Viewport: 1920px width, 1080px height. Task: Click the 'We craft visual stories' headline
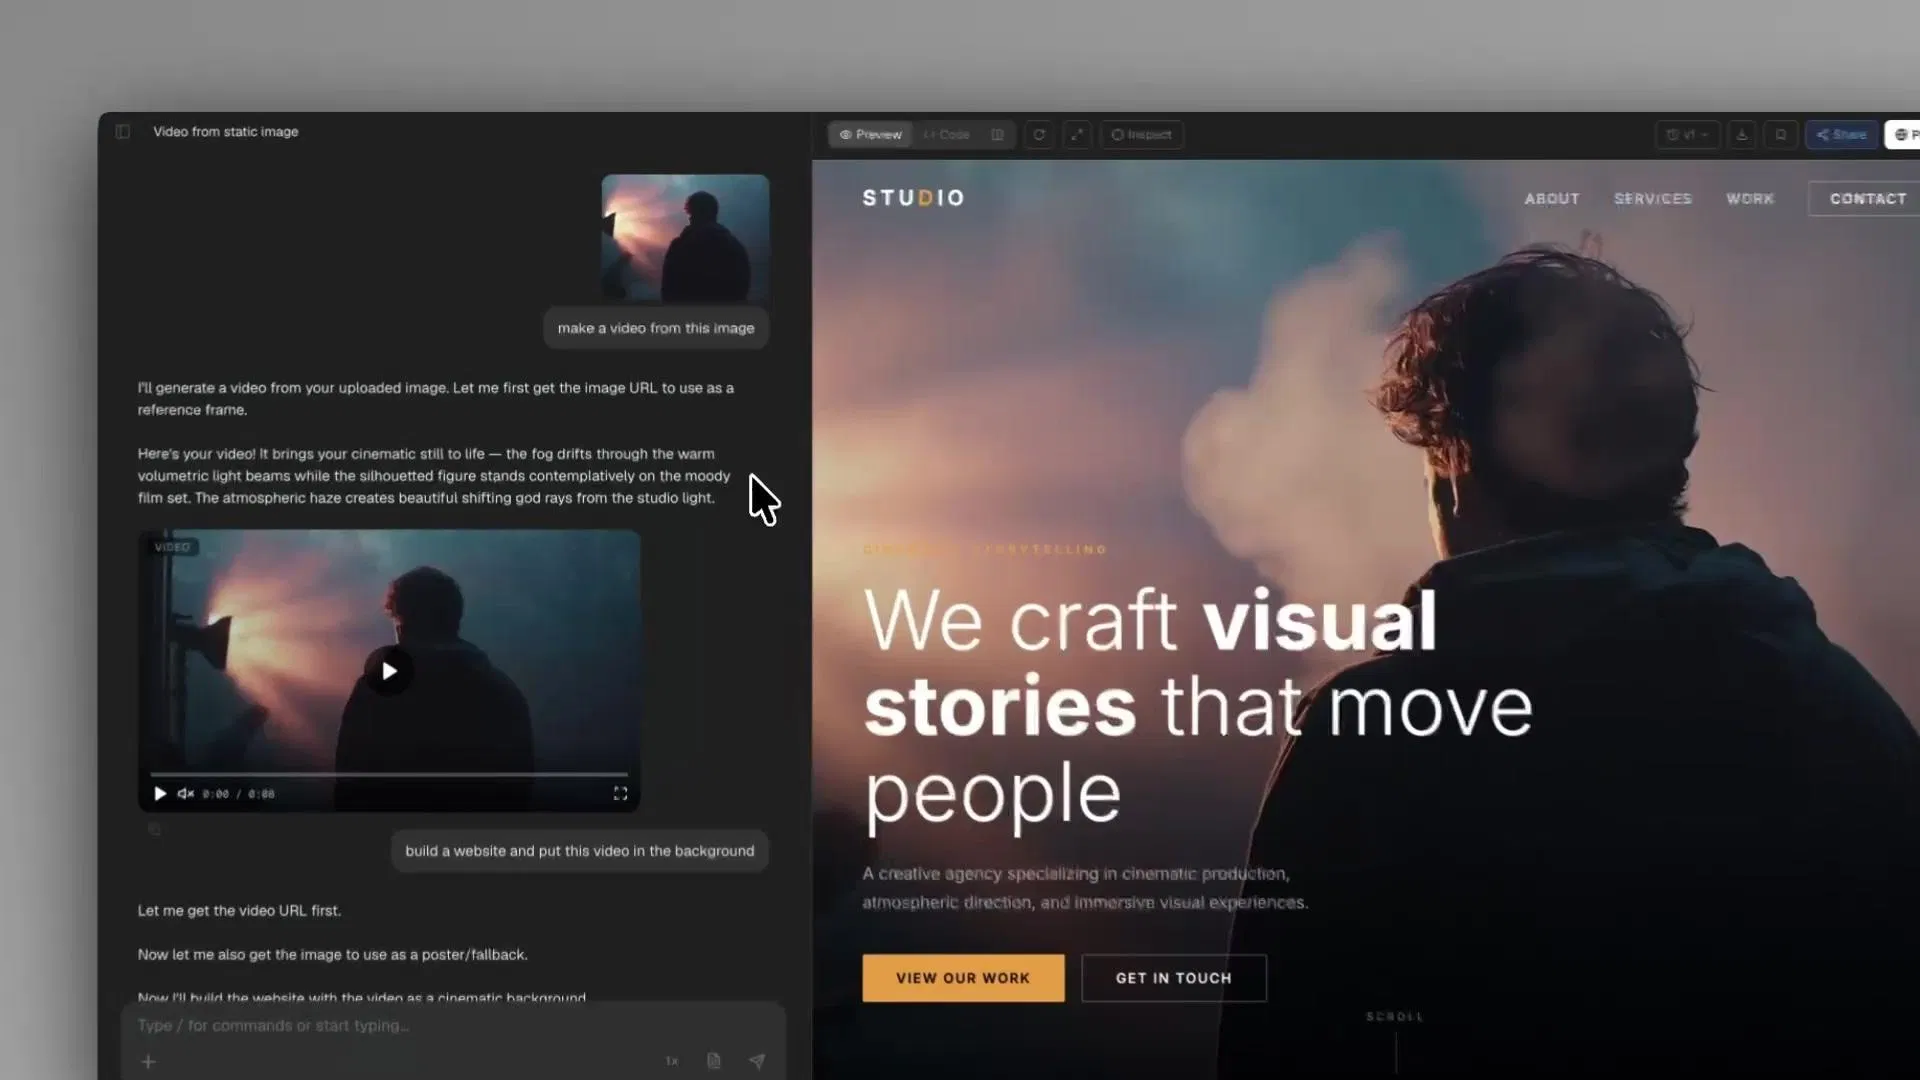coord(1198,706)
